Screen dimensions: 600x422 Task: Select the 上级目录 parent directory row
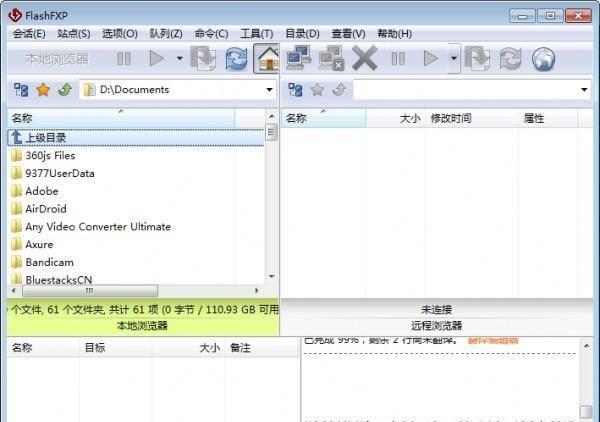pos(136,138)
